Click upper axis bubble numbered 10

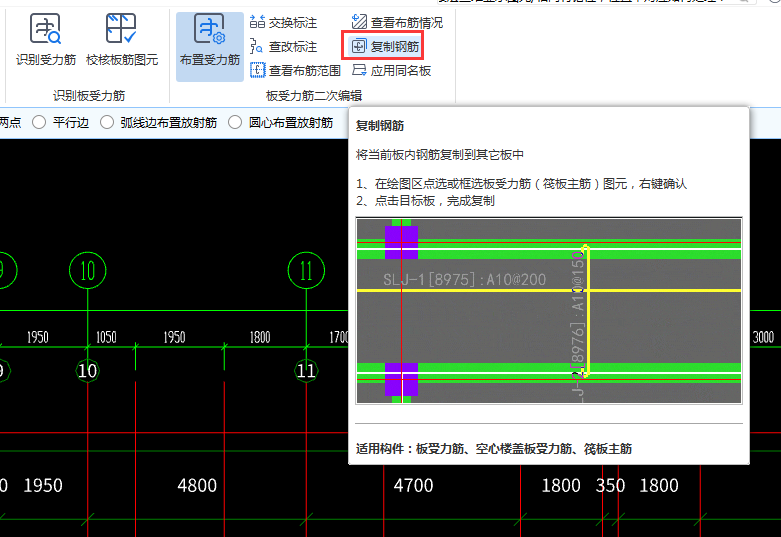(88, 270)
